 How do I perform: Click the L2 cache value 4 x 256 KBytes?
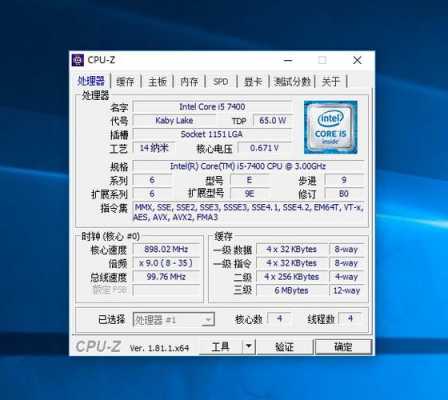(292, 277)
